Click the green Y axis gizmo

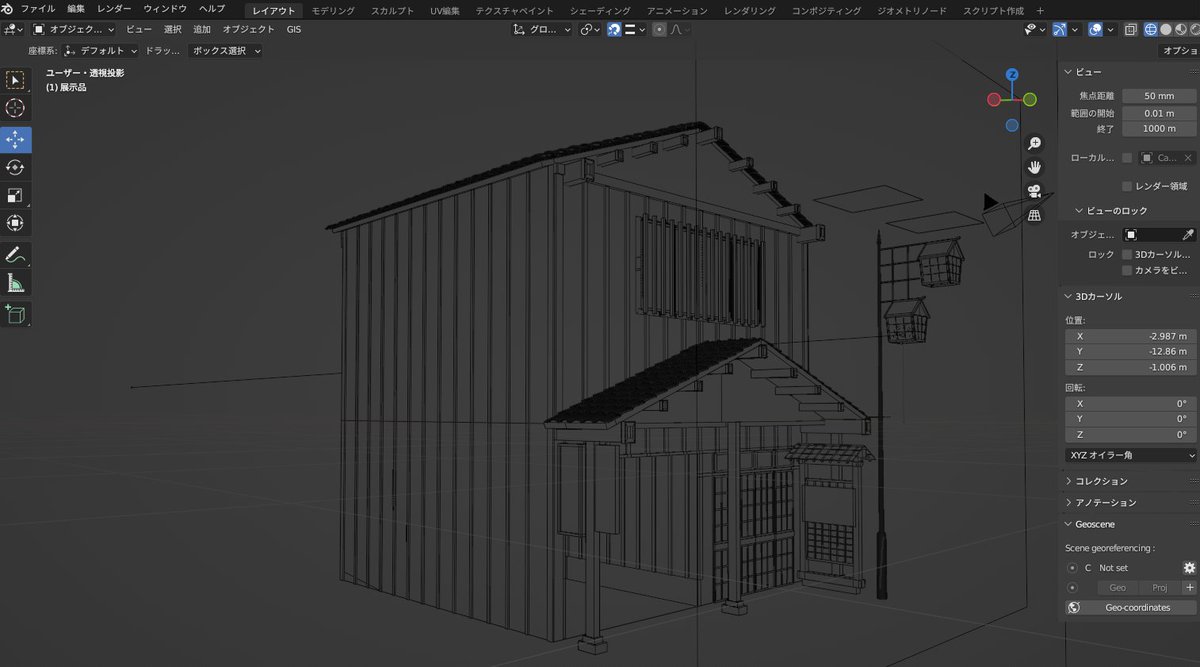tap(1030, 99)
